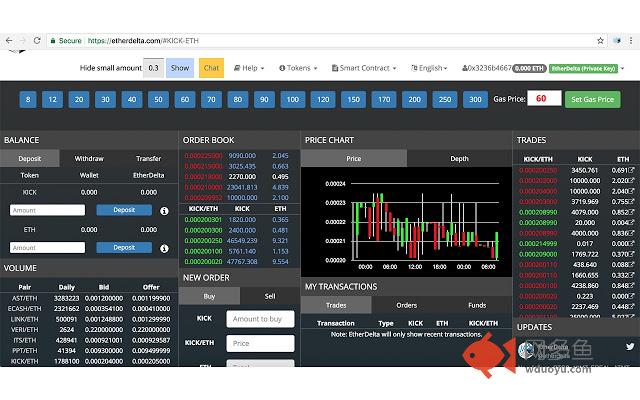
Task: Open the Help dropdown menu
Action: 249,68
